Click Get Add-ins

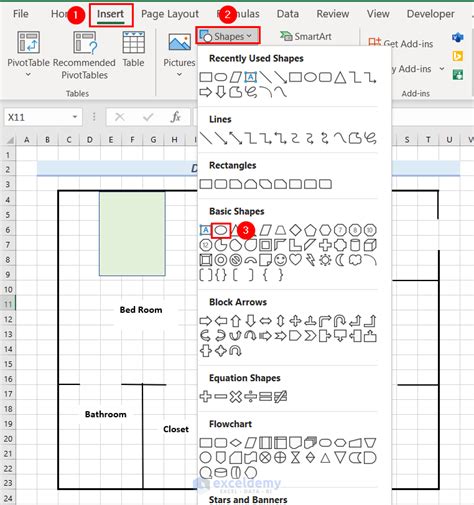click(401, 43)
